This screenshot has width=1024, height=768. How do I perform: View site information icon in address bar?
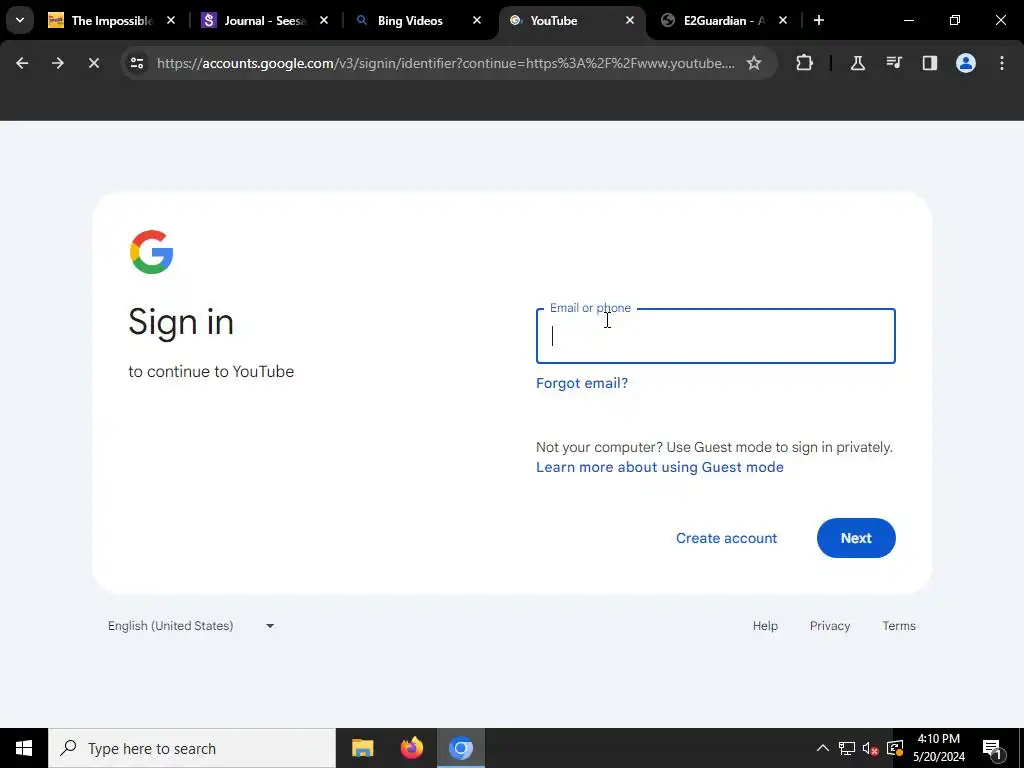pyautogui.click(x=137, y=63)
